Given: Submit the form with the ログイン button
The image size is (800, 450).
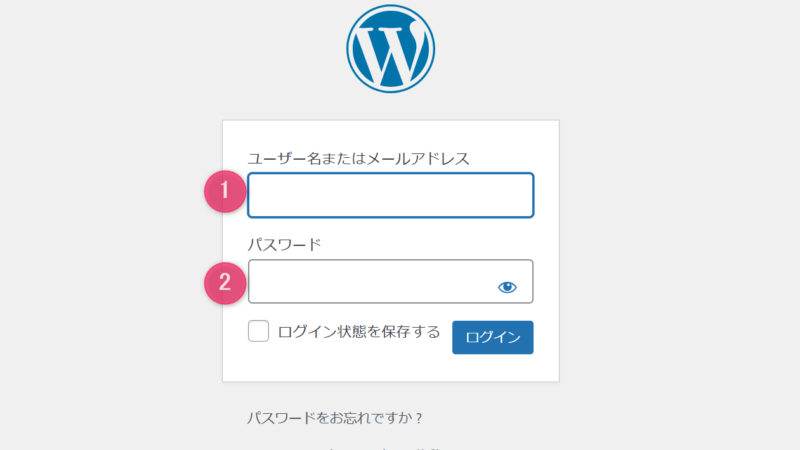Looking at the screenshot, I should [x=493, y=337].
